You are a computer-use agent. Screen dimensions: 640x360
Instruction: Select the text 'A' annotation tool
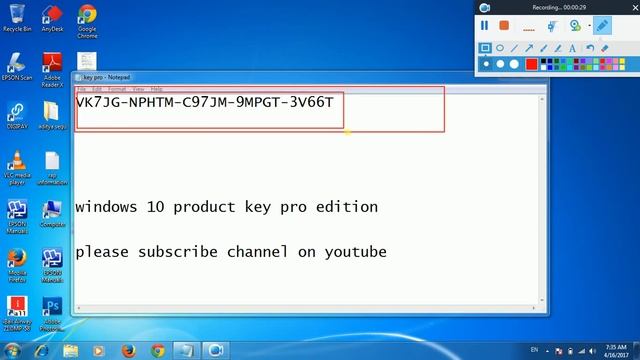[572, 48]
